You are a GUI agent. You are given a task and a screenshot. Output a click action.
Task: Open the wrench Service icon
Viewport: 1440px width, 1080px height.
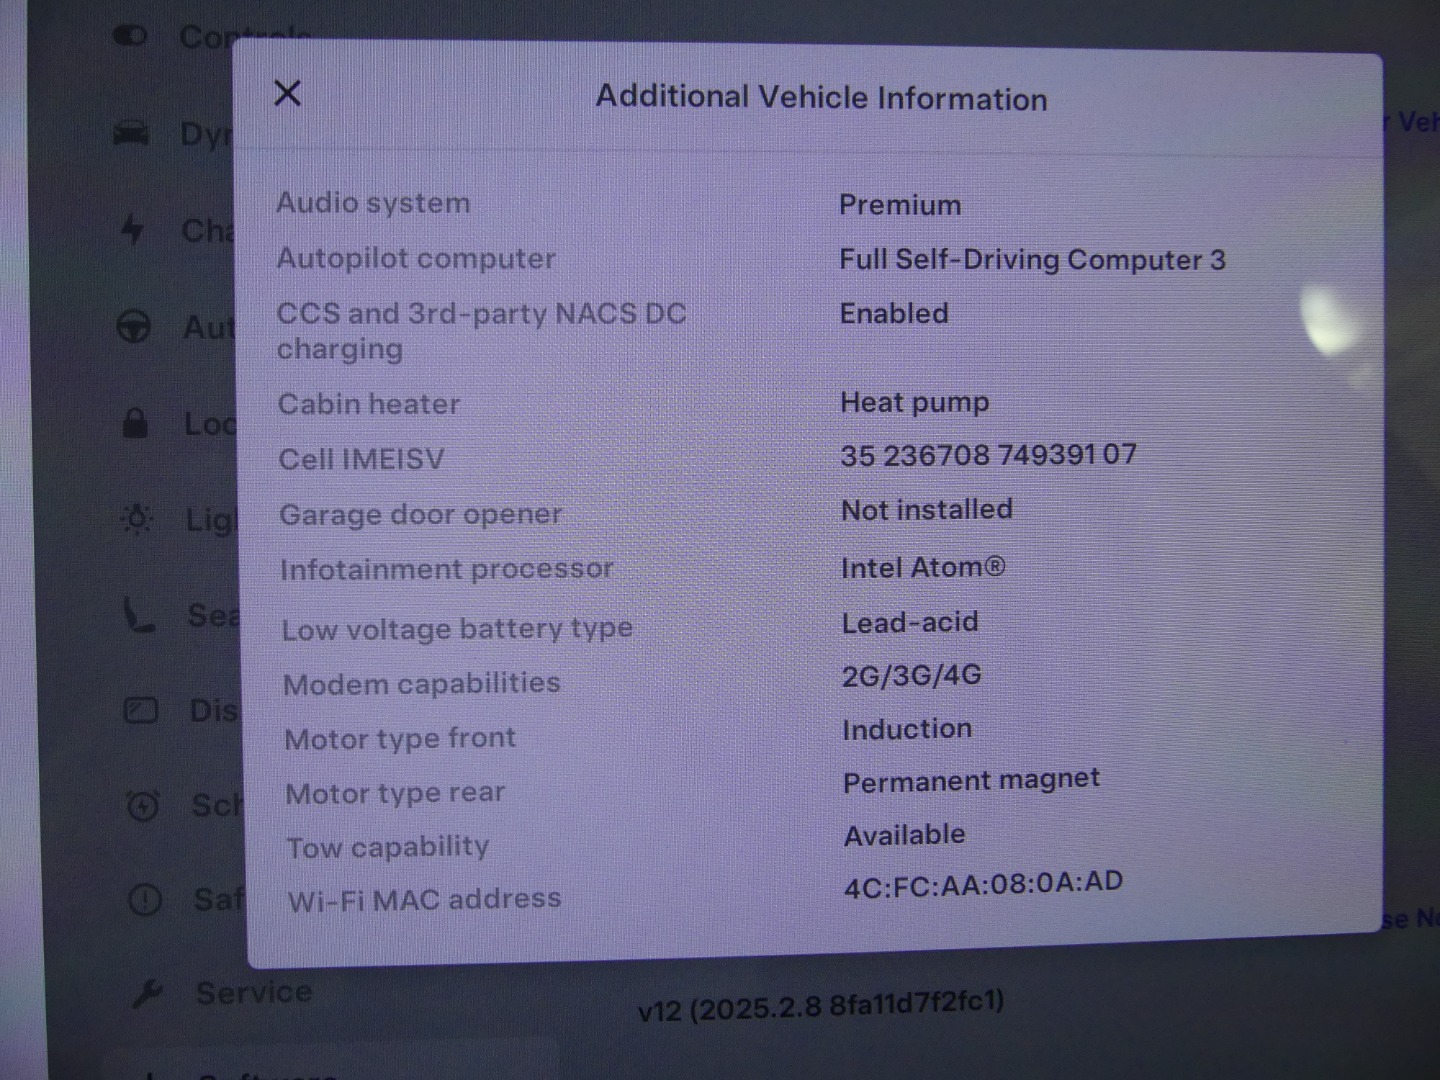pyautogui.click(x=147, y=994)
